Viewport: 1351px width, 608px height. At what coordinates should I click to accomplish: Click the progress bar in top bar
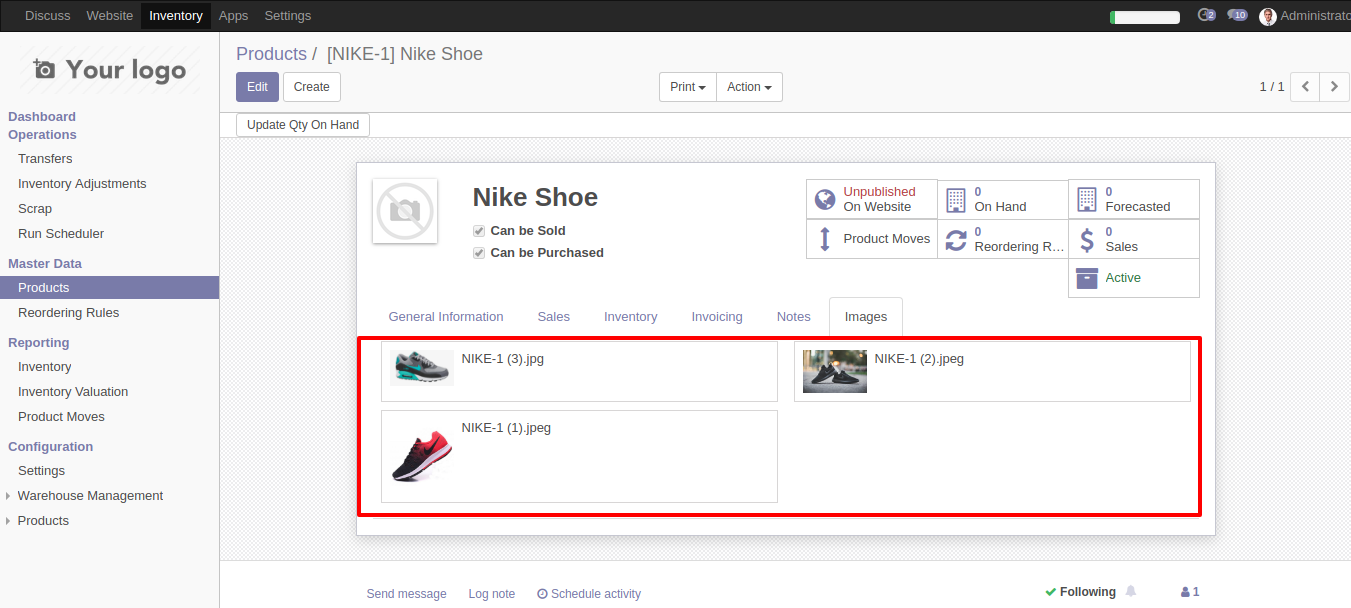click(1145, 17)
